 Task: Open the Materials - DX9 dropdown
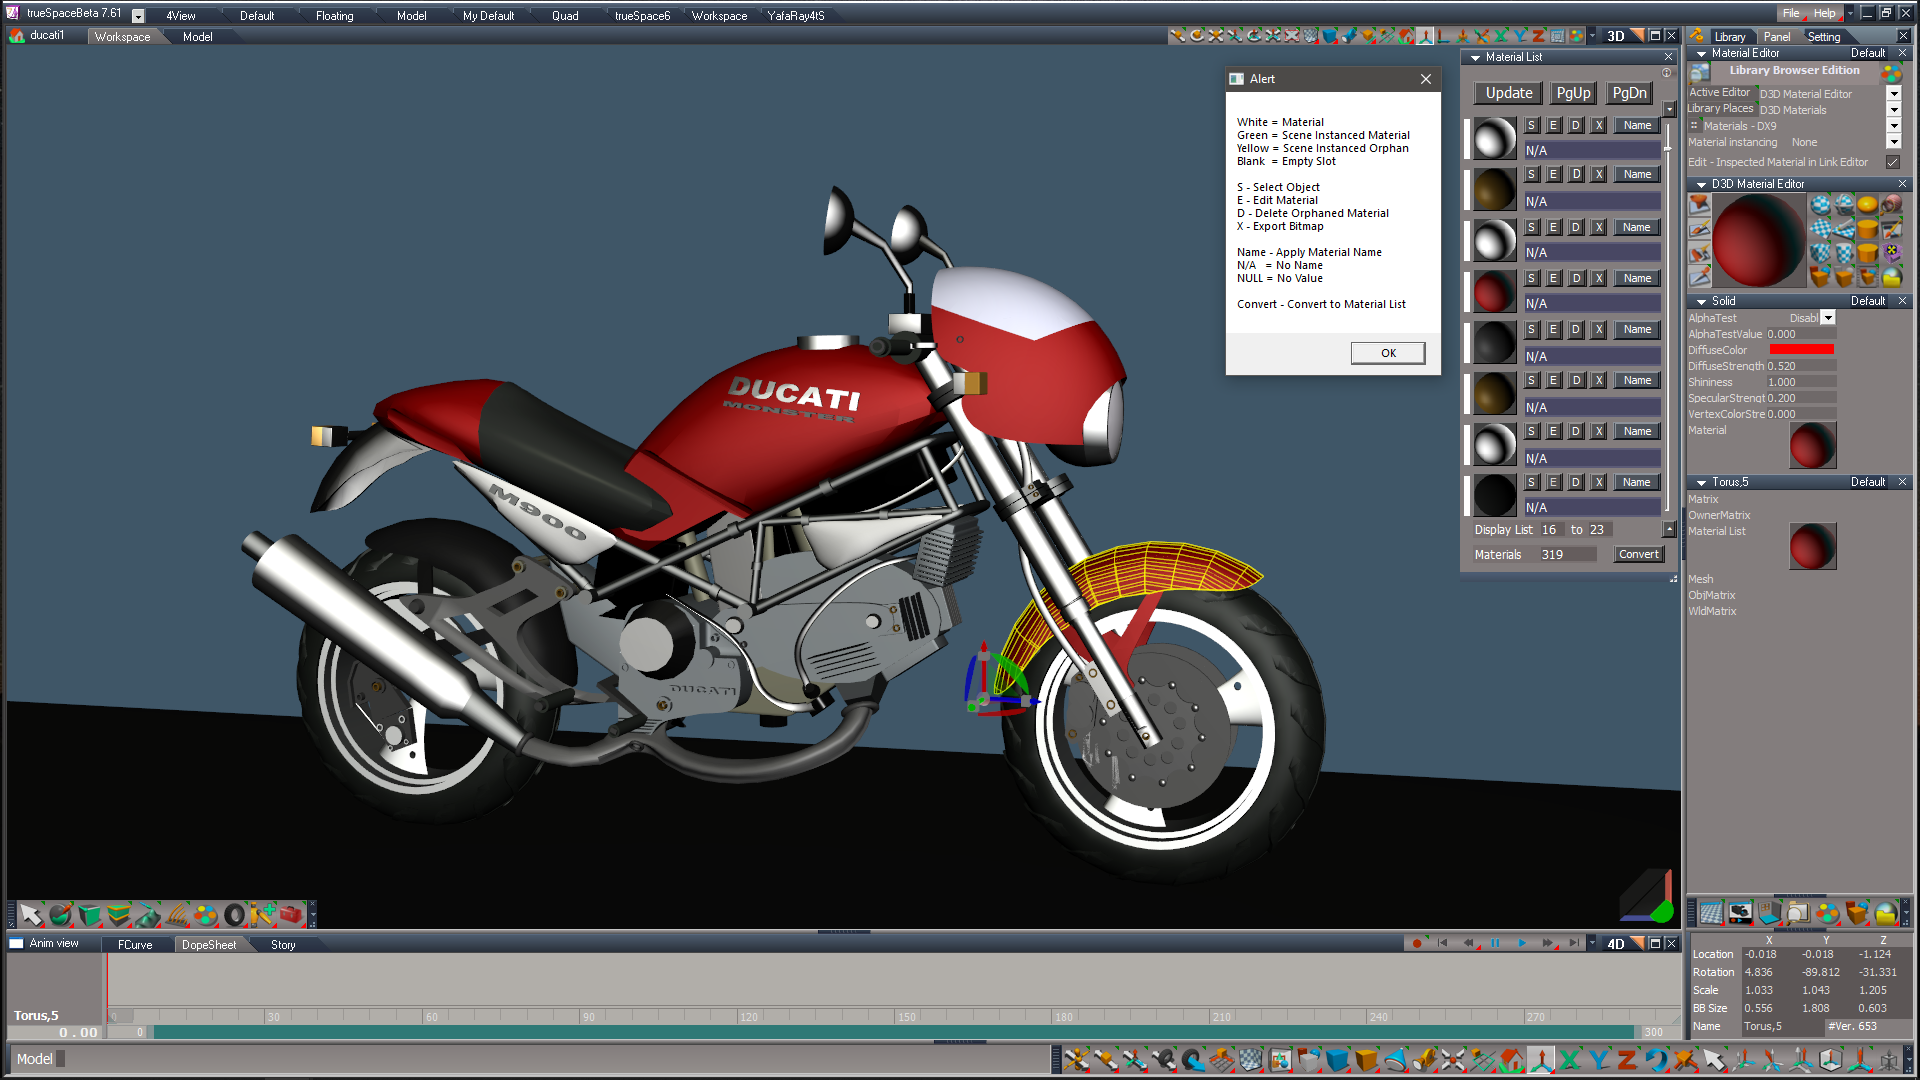tap(1893, 126)
